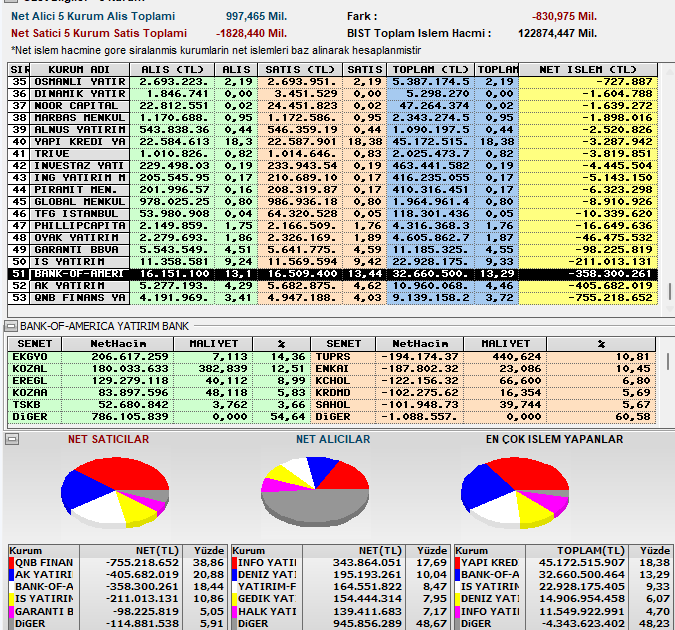The height and width of the screenshot is (630, 675).
Task: Select the OSMANLI YATIR row
Action: coord(332,82)
